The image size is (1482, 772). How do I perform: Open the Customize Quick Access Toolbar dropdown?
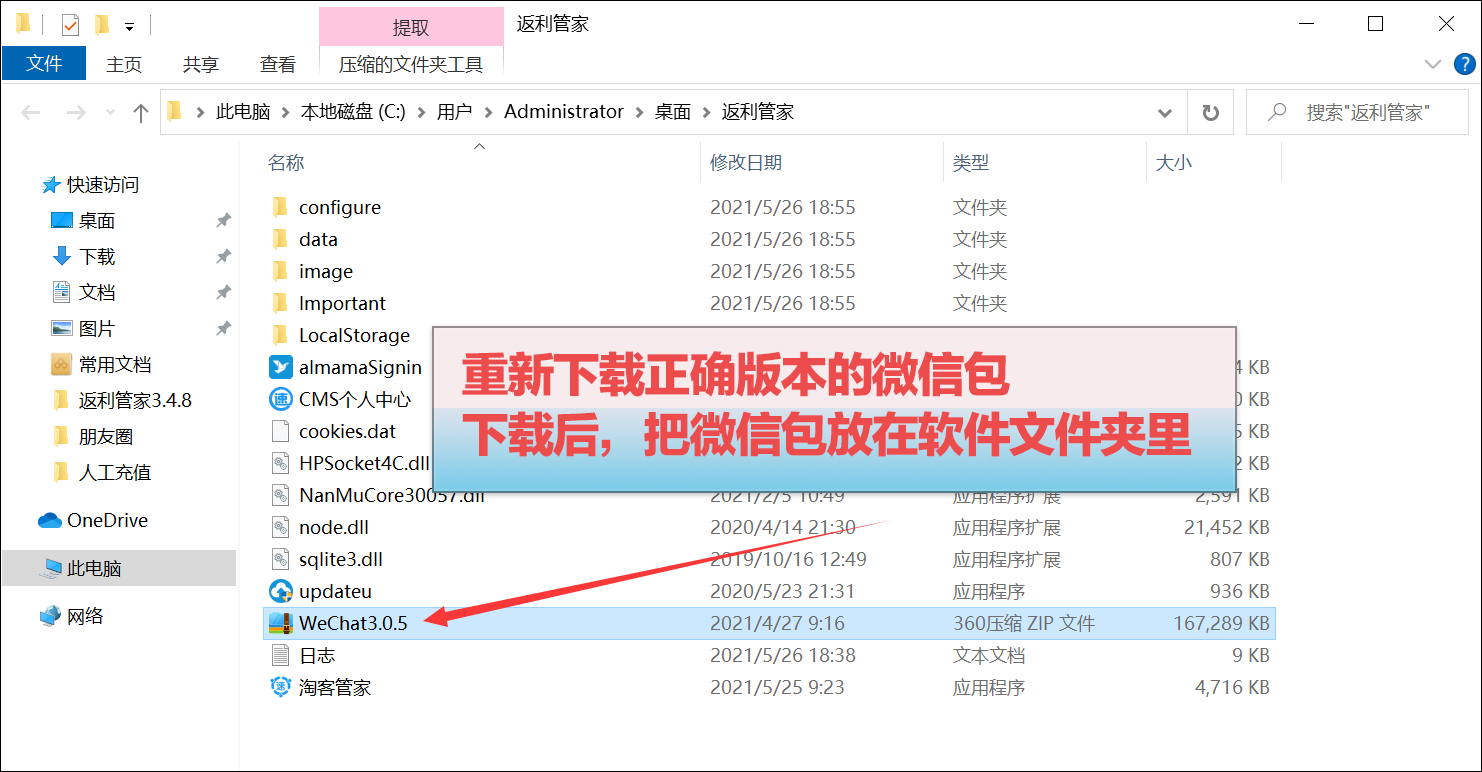pos(129,25)
